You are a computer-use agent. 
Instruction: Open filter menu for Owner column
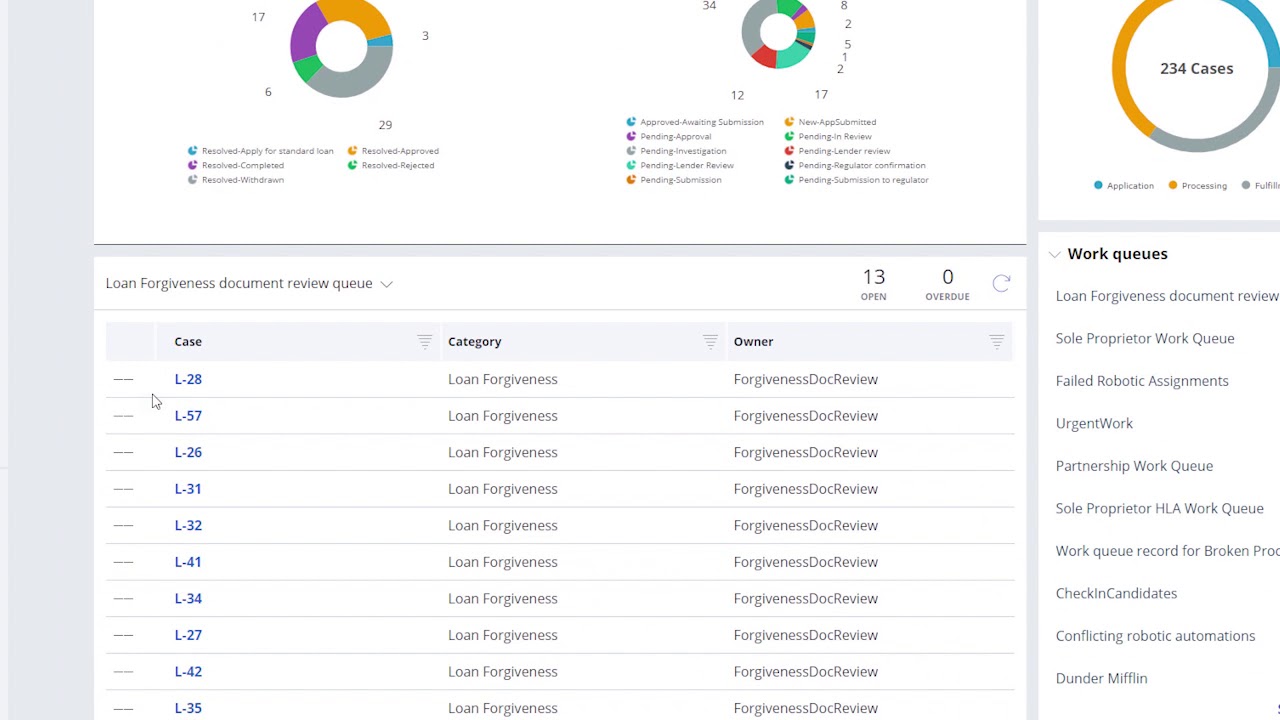coord(996,342)
